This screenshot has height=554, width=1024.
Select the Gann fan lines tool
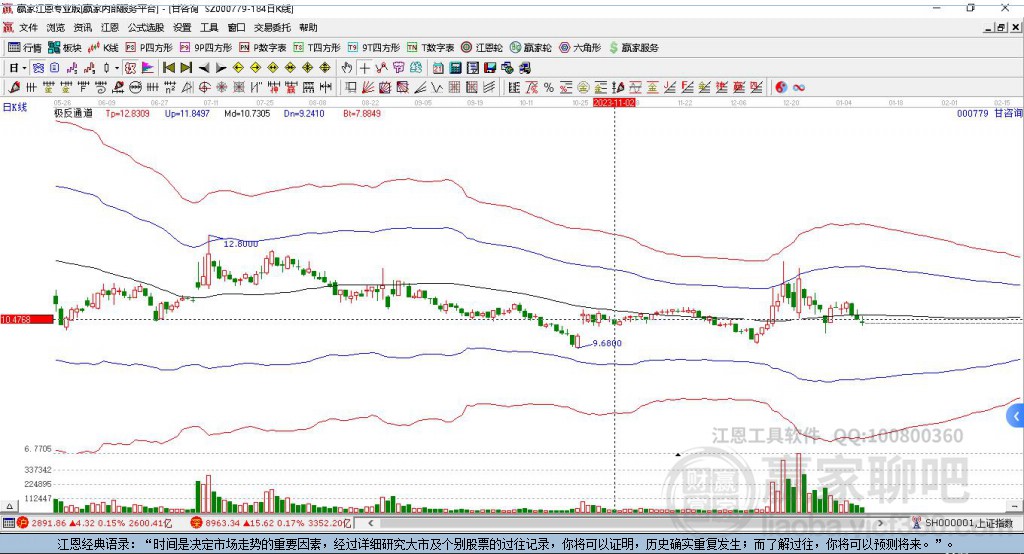[x=368, y=87]
